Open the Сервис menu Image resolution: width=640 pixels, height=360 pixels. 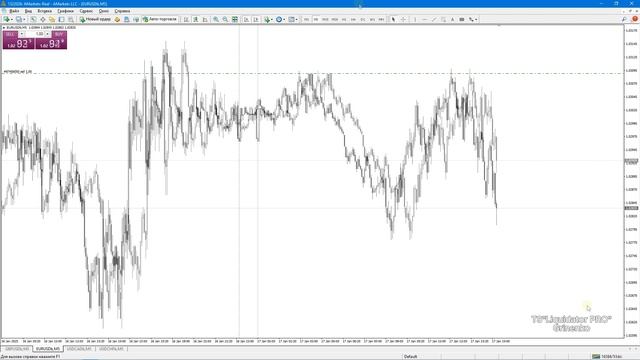tap(86, 11)
